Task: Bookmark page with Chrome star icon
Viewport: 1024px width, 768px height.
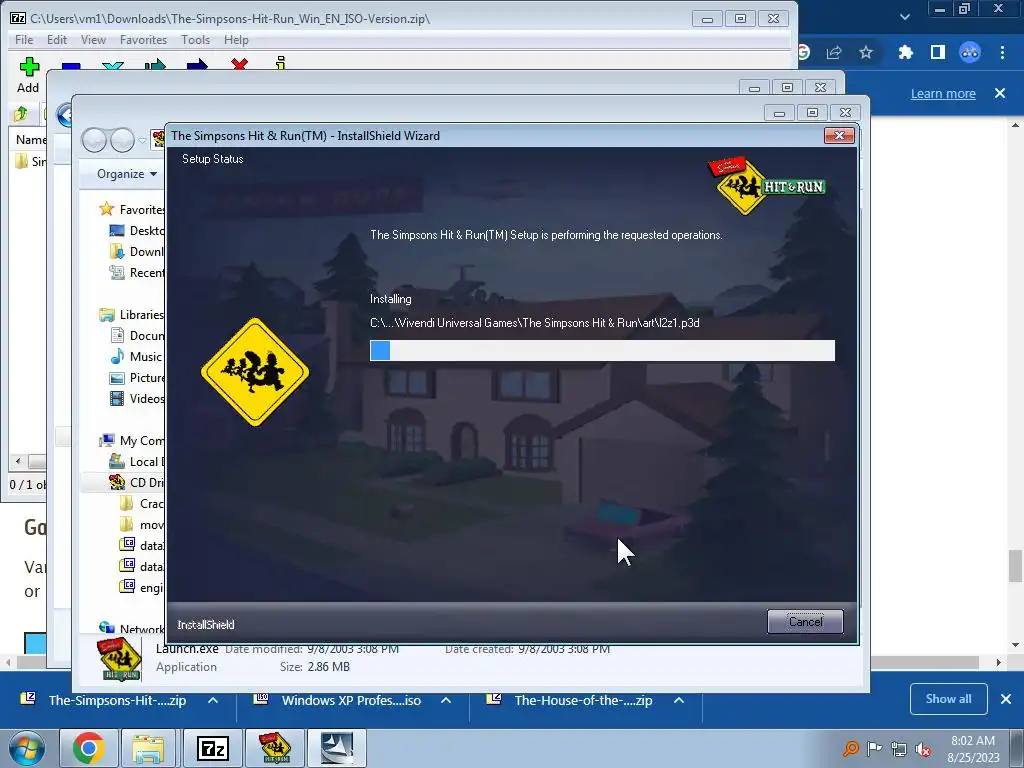Action: point(866,52)
